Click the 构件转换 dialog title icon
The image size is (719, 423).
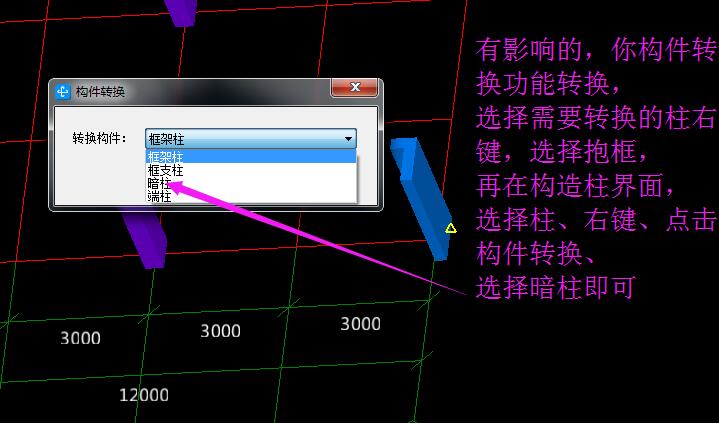(x=63, y=91)
